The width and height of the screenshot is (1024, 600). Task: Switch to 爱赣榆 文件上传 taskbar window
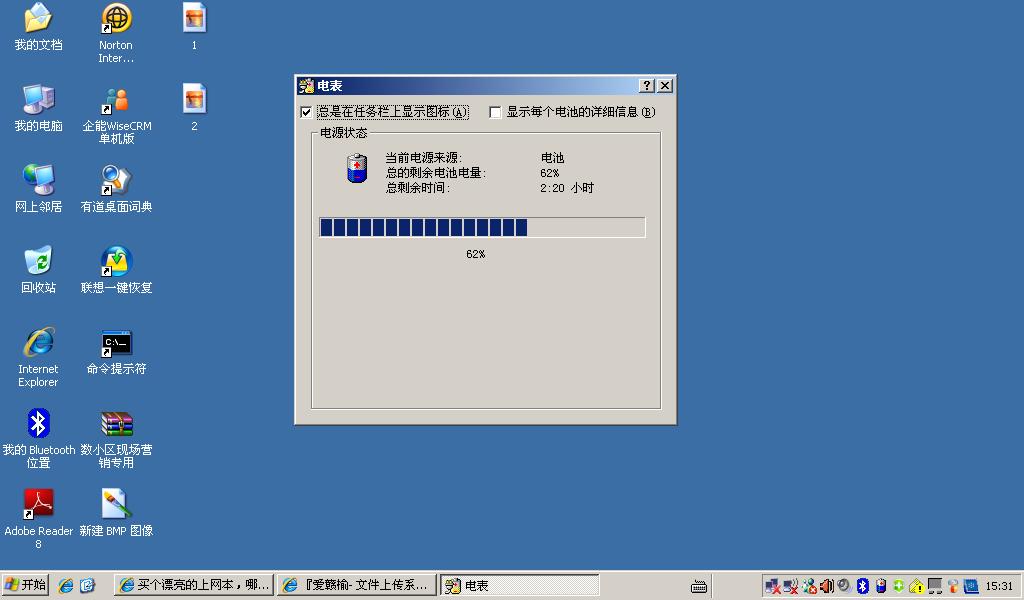357,585
